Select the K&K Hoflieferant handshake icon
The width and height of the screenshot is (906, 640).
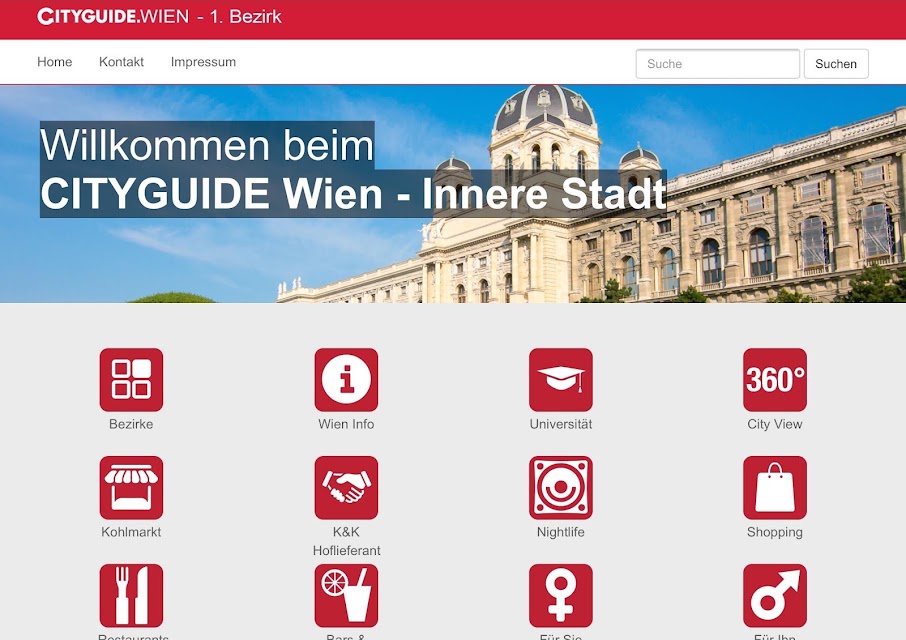point(346,488)
